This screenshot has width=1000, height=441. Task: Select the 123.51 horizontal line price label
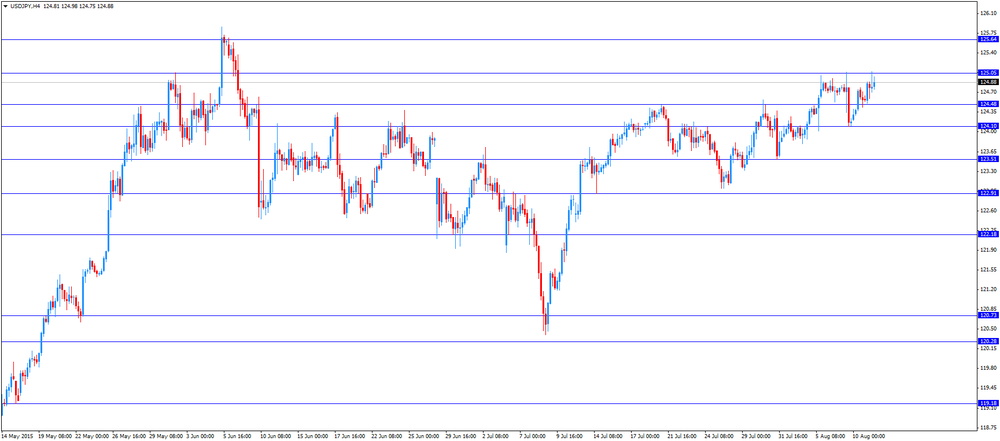pos(988,159)
